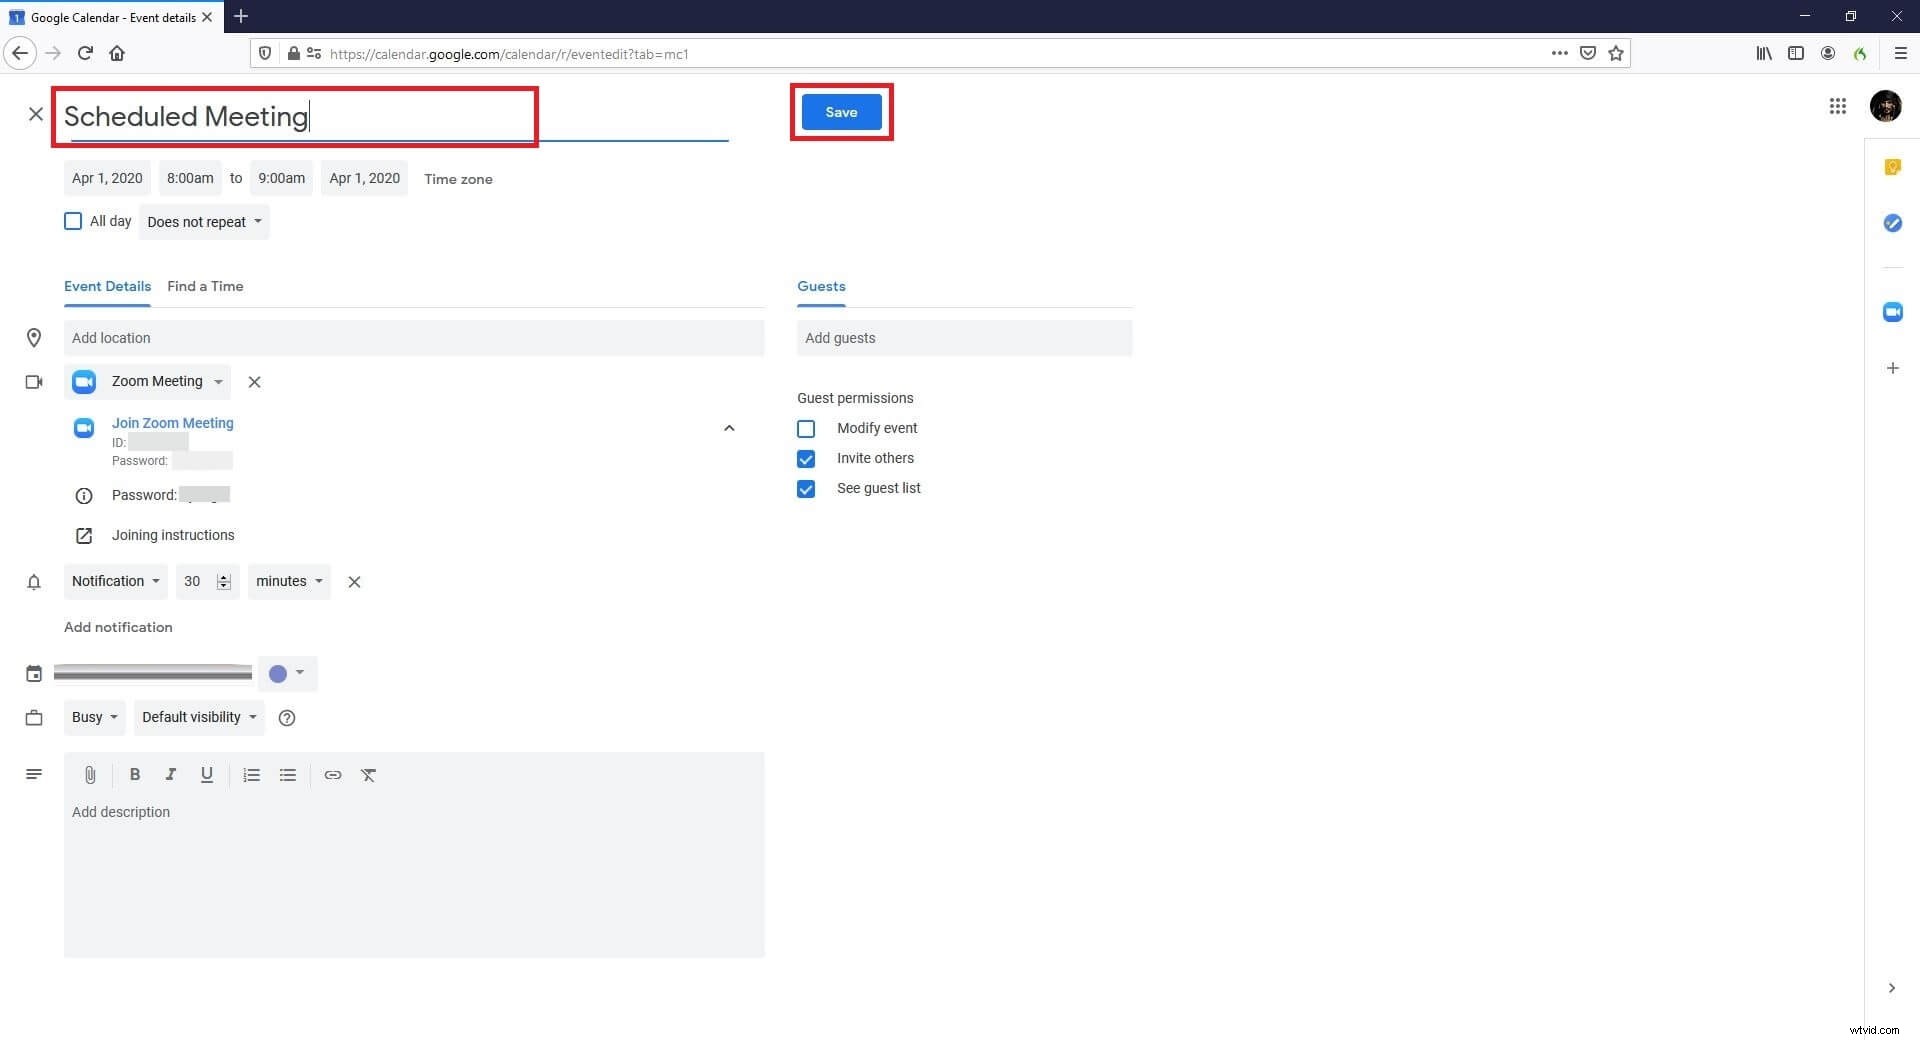Enable the All day checkbox
The width and height of the screenshot is (1920, 1040).
(x=72, y=221)
